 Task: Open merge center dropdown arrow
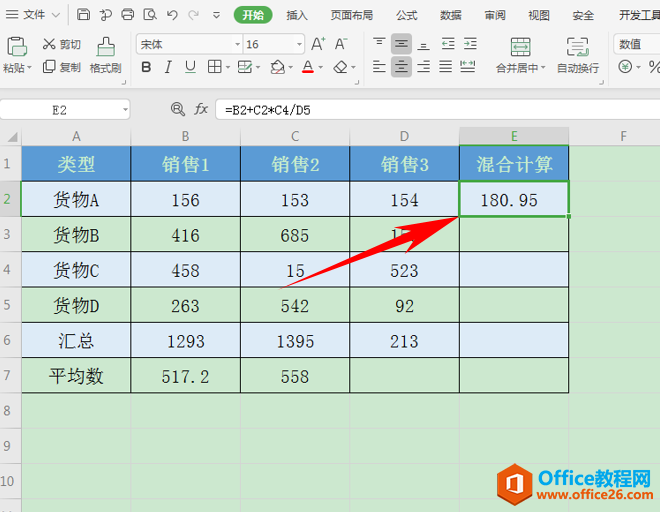click(543, 67)
